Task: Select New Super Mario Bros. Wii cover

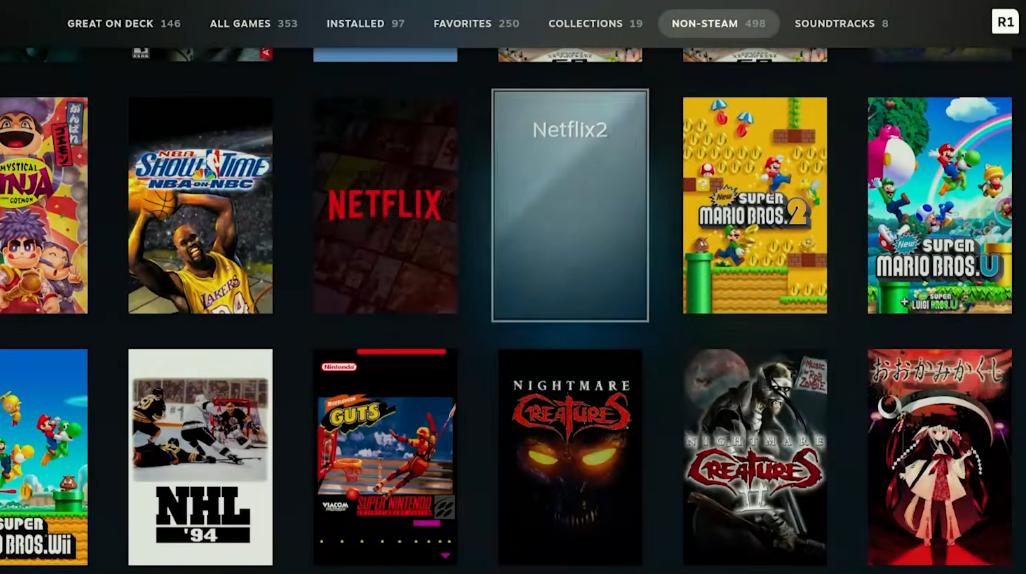Action: pos(43,457)
